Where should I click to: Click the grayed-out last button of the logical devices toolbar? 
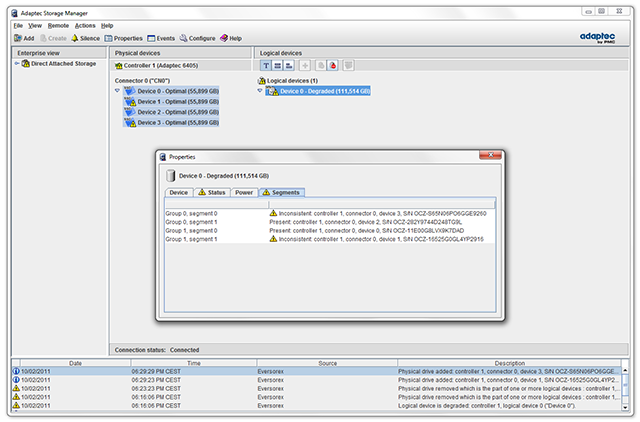[348, 65]
